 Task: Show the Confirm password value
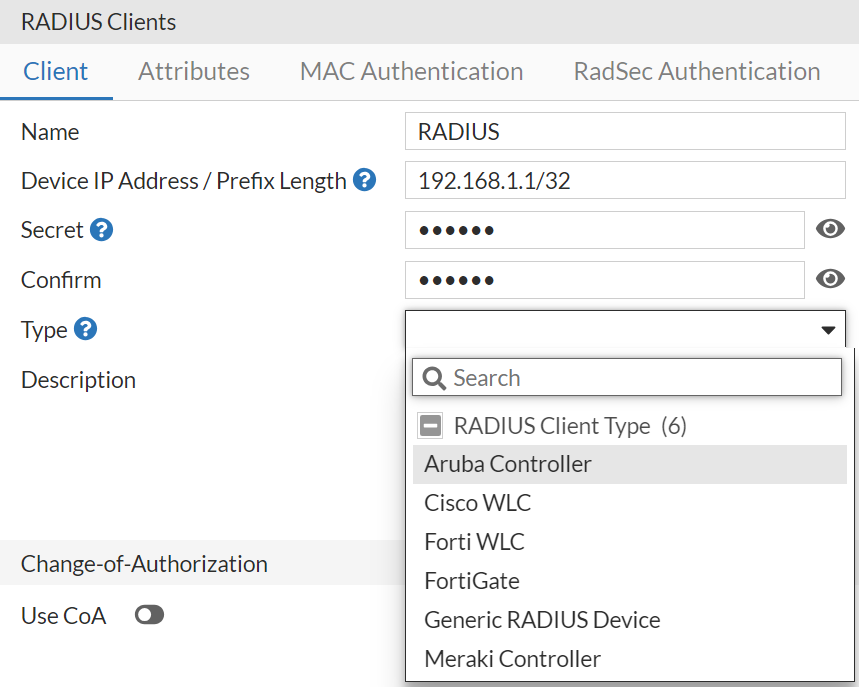830,279
